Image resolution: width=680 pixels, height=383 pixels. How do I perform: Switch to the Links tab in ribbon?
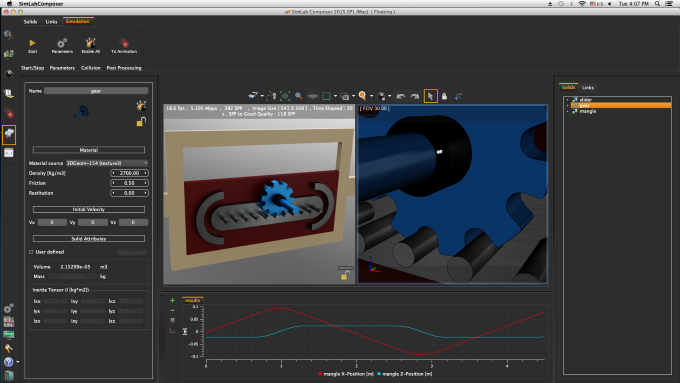pyautogui.click(x=51, y=22)
